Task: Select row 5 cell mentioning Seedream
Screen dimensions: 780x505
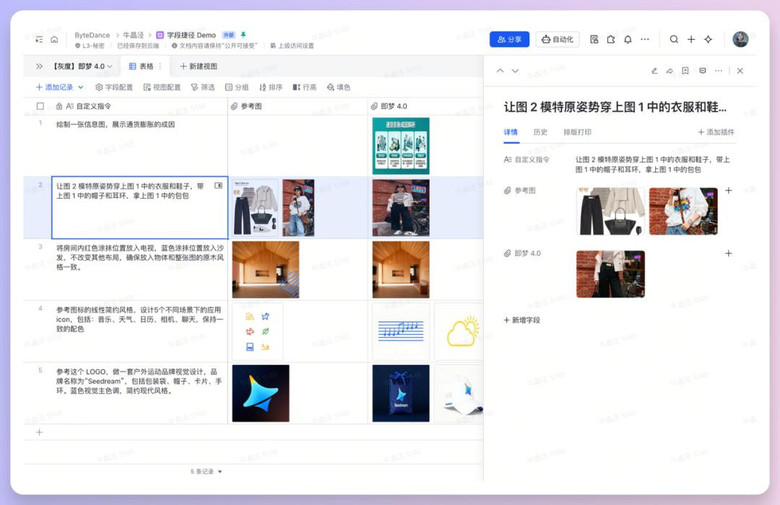Action: [x=139, y=393]
